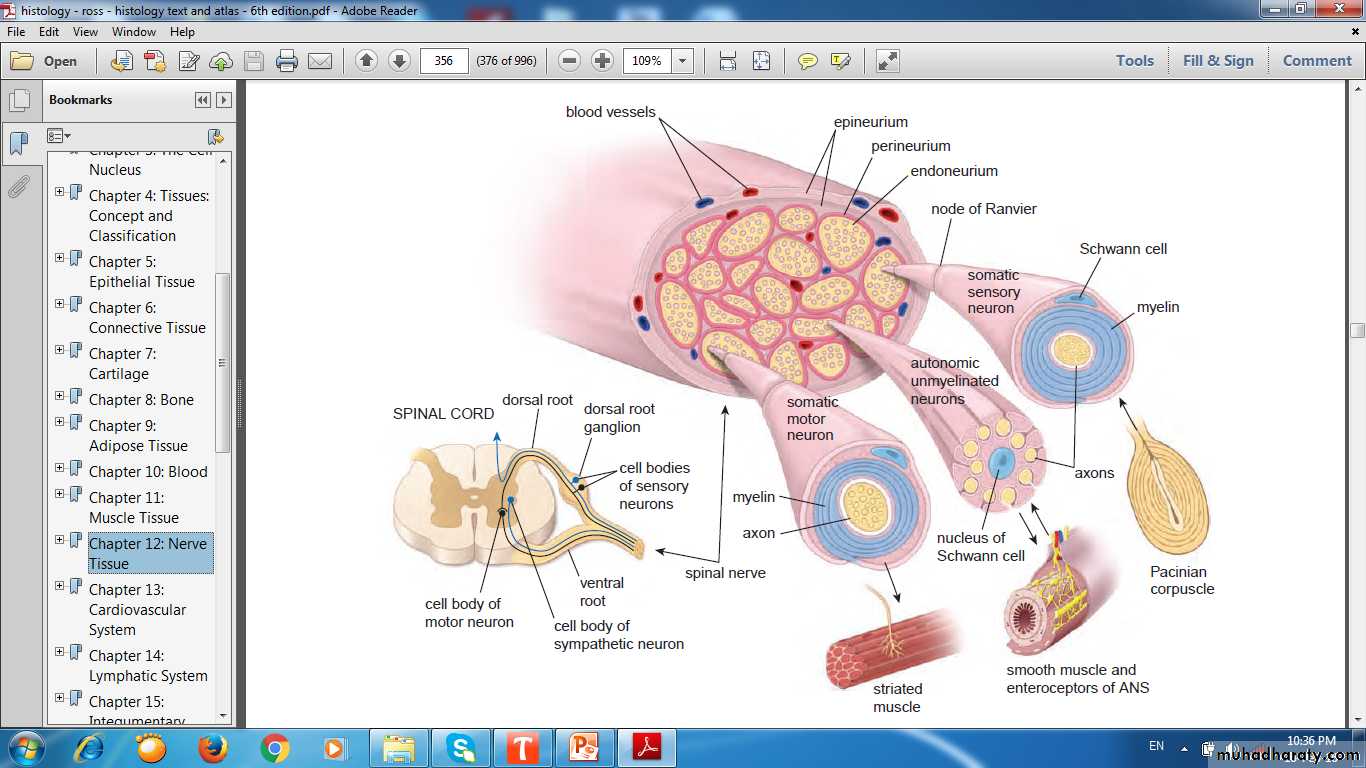Screen dimensions: 1366x768
Task: Switch to read mode view icon
Action: [x=887, y=61]
